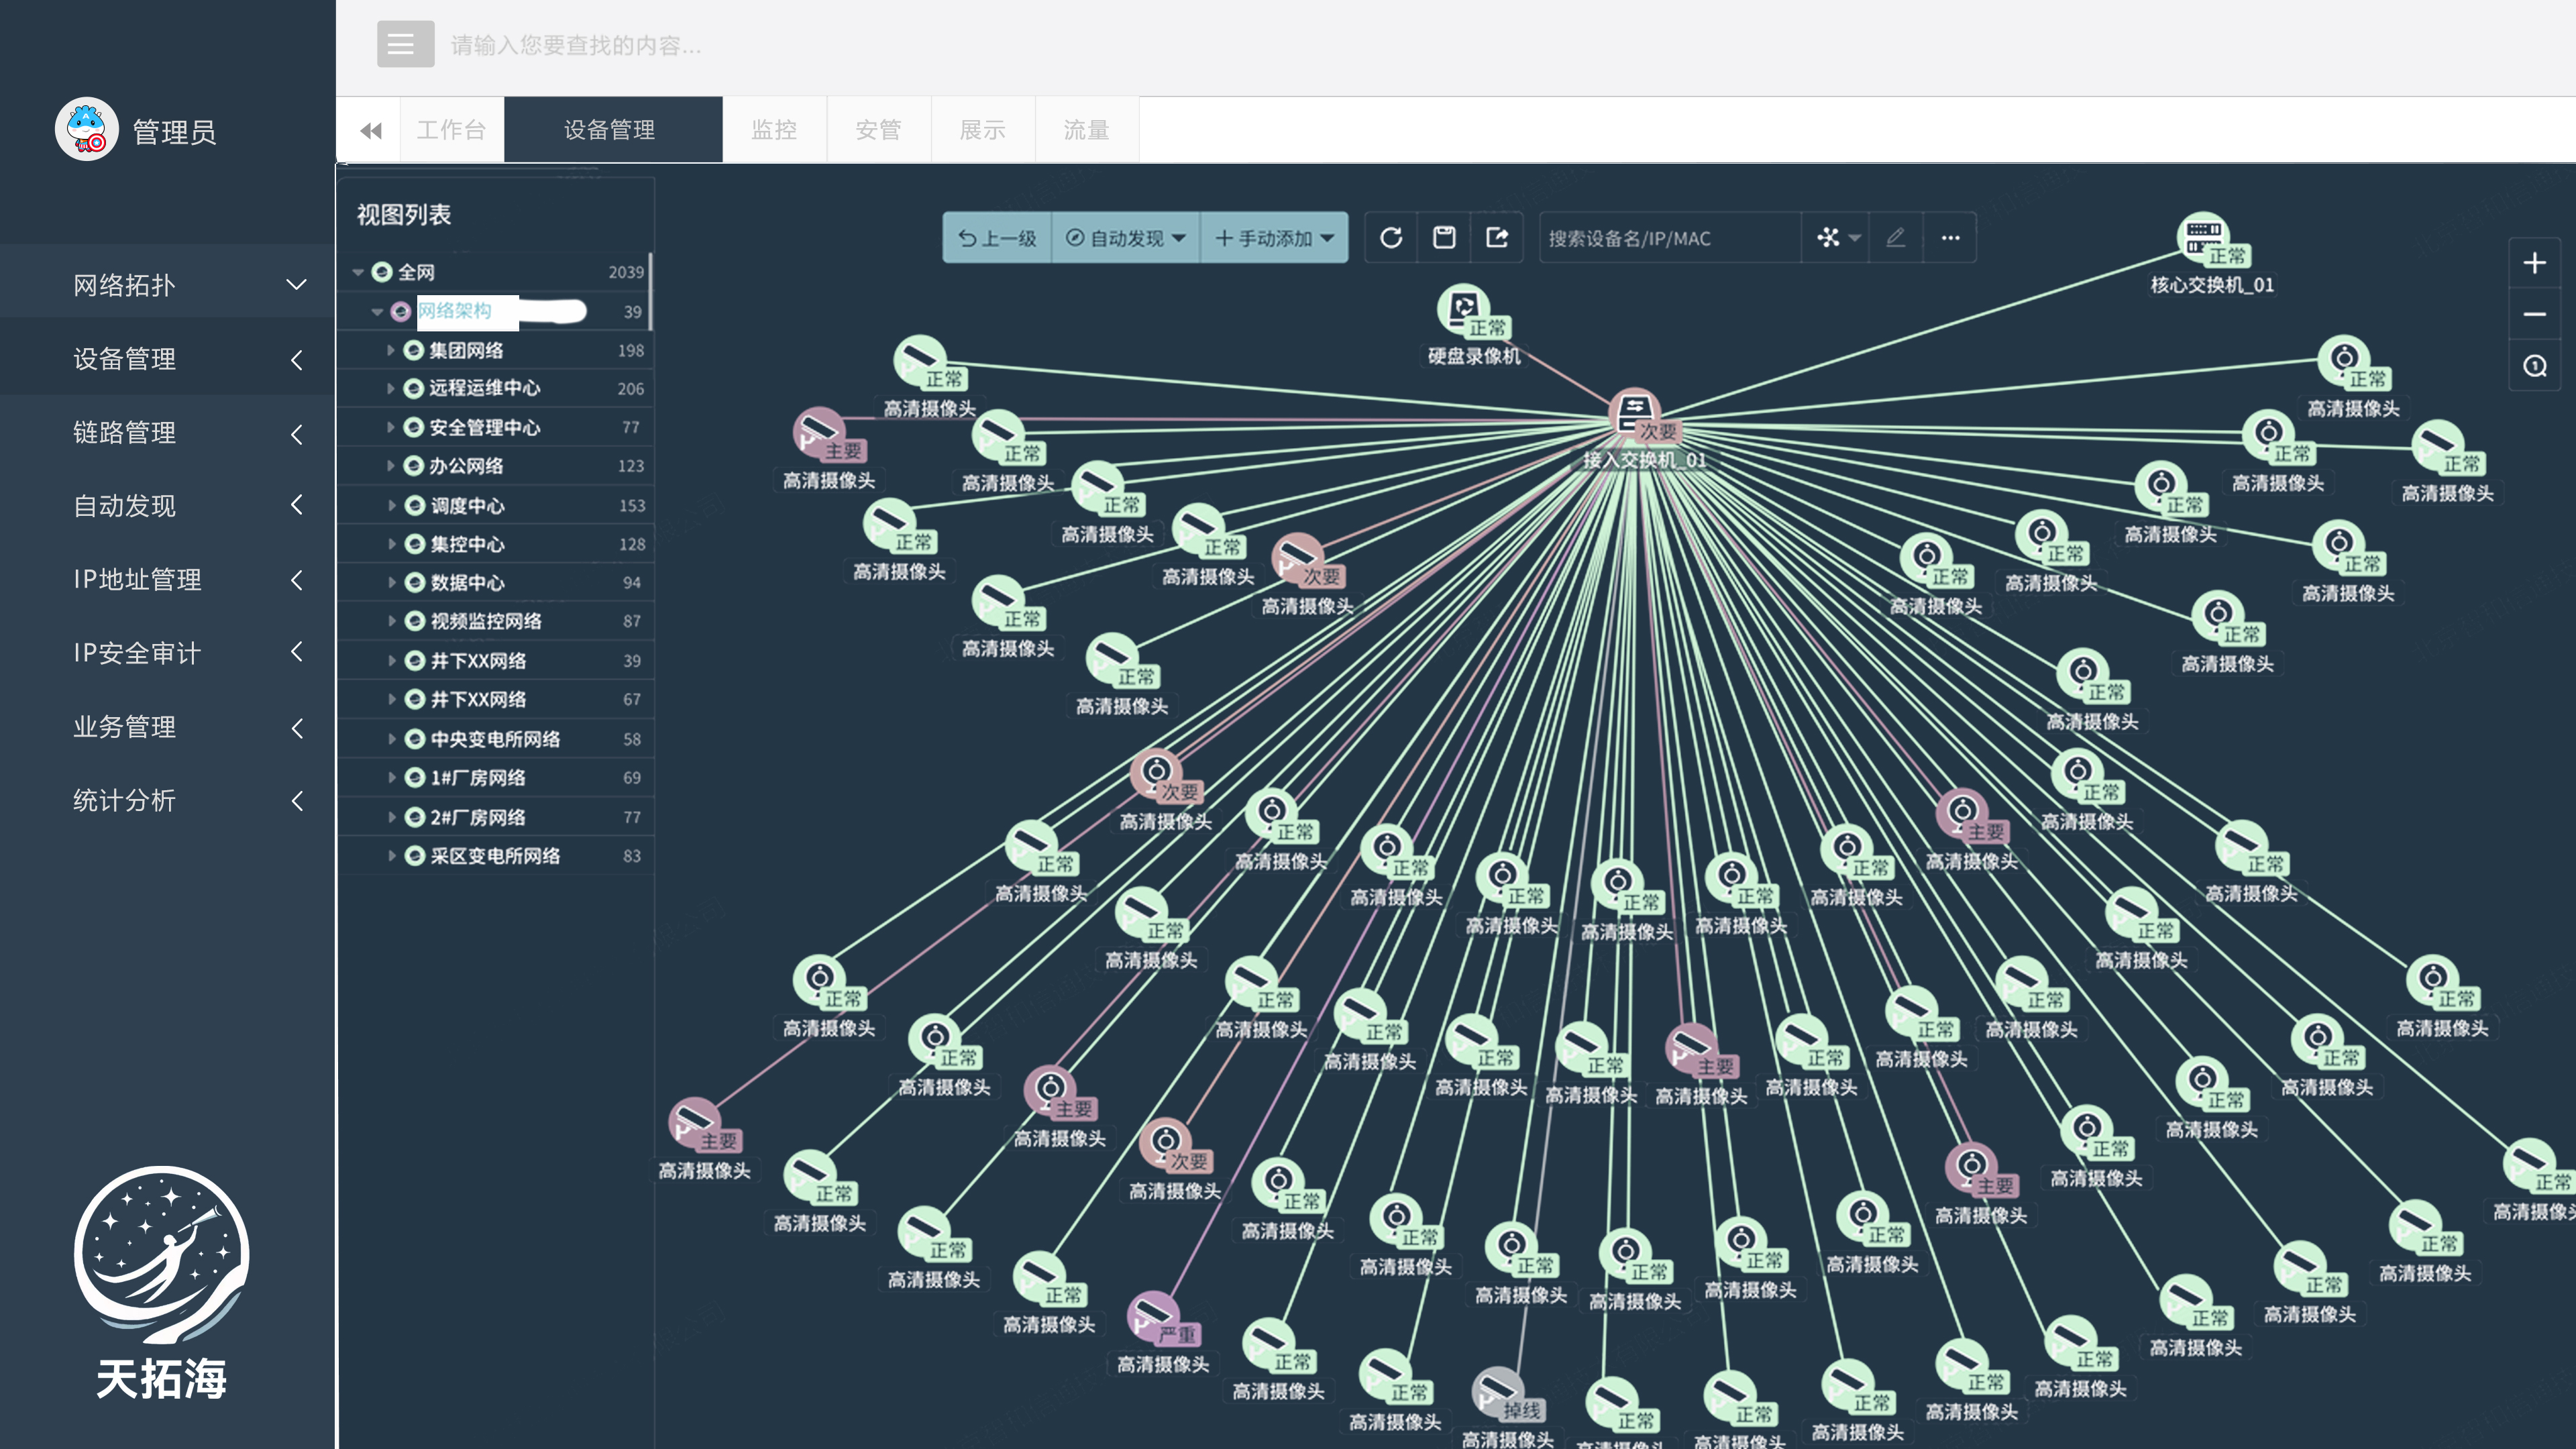Toggle the hamburger sidebar menu button
The image size is (2576, 1449).
pyautogui.click(x=405, y=44)
